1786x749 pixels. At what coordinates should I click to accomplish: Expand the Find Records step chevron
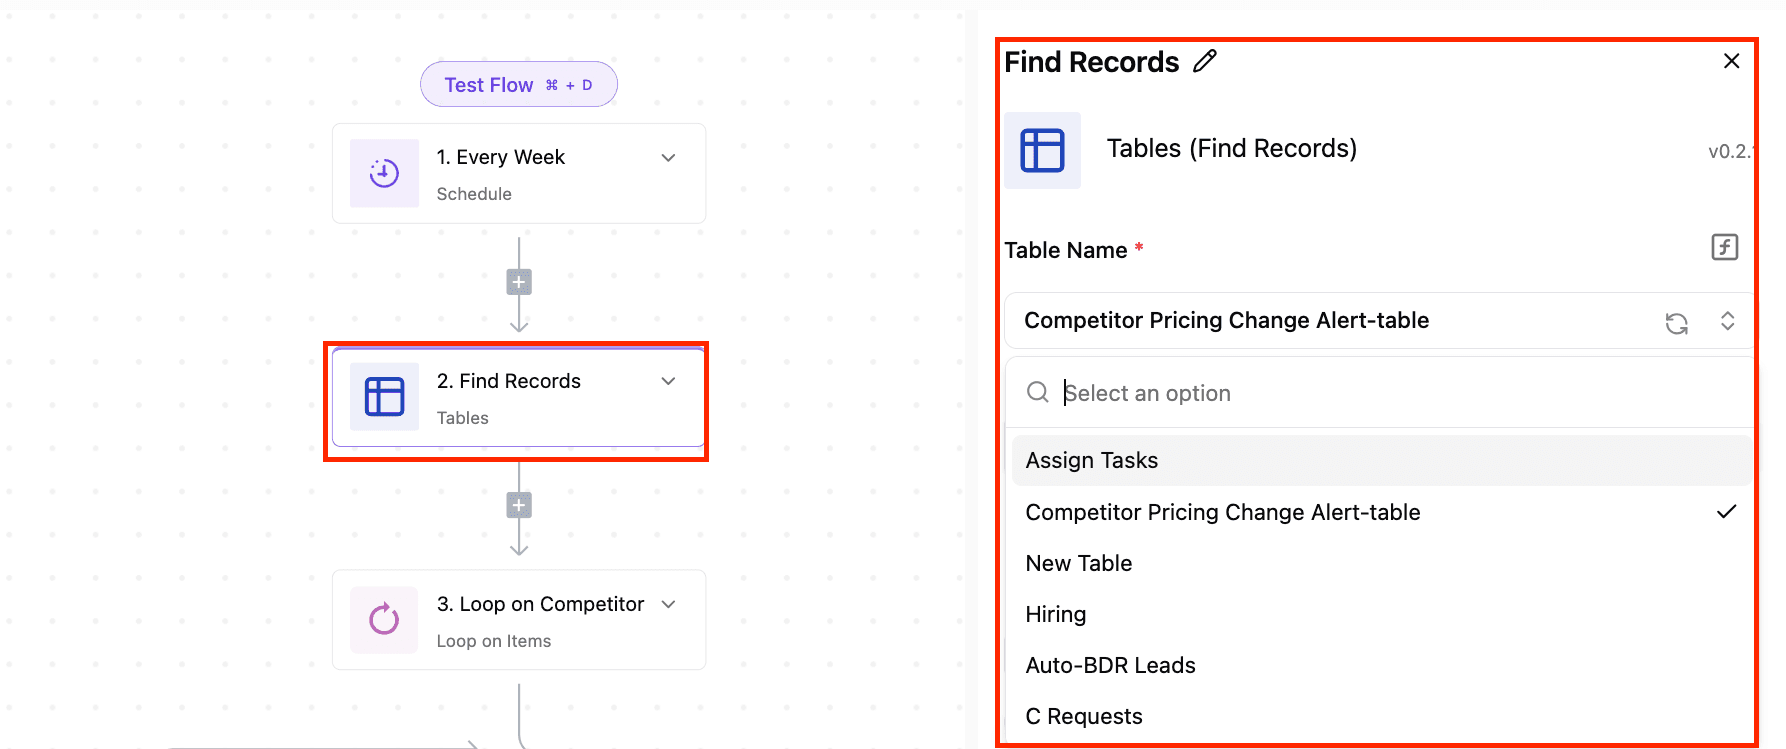[x=669, y=381]
